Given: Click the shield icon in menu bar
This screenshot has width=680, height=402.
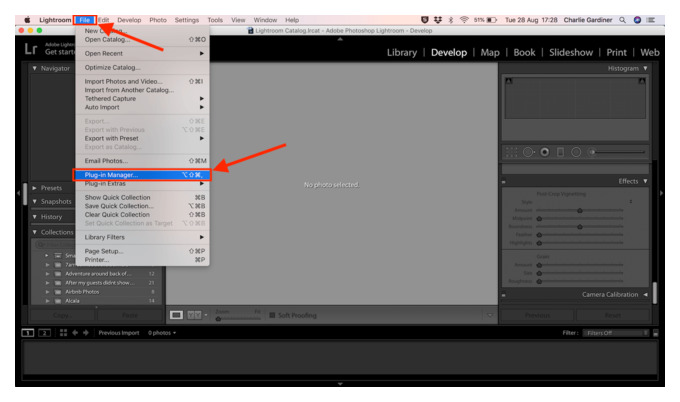Looking at the screenshot, I should [425, 20].
